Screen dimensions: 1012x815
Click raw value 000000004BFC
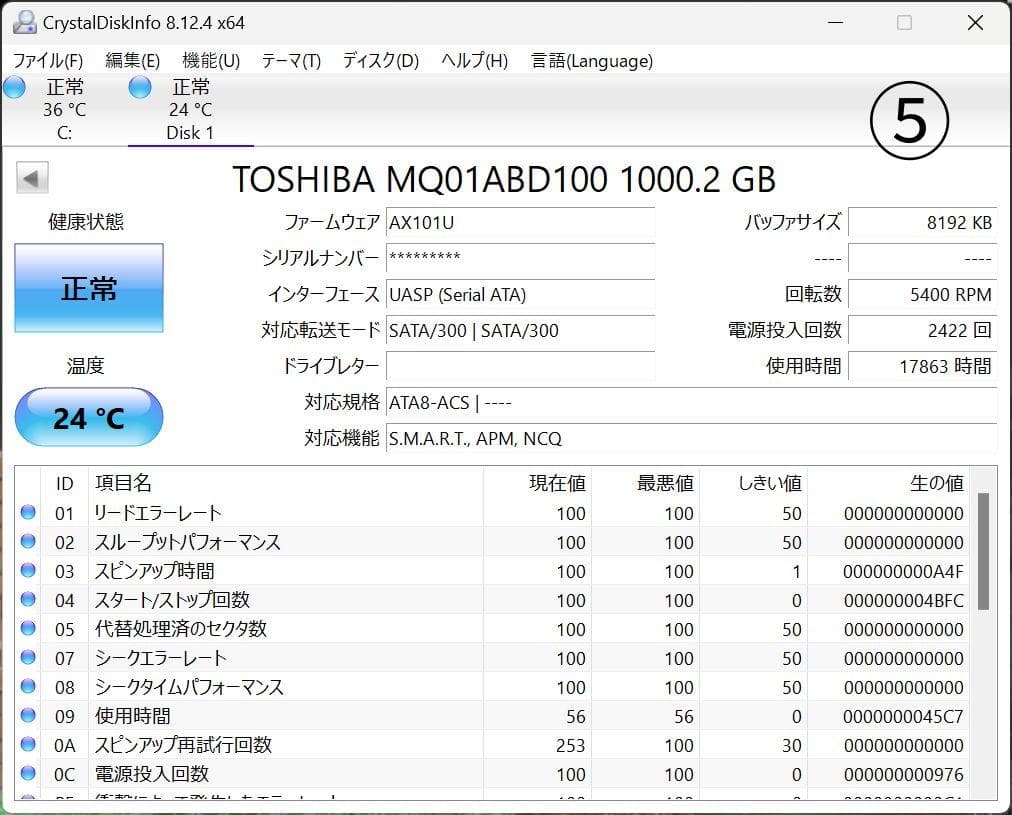[x=903, y=601]
